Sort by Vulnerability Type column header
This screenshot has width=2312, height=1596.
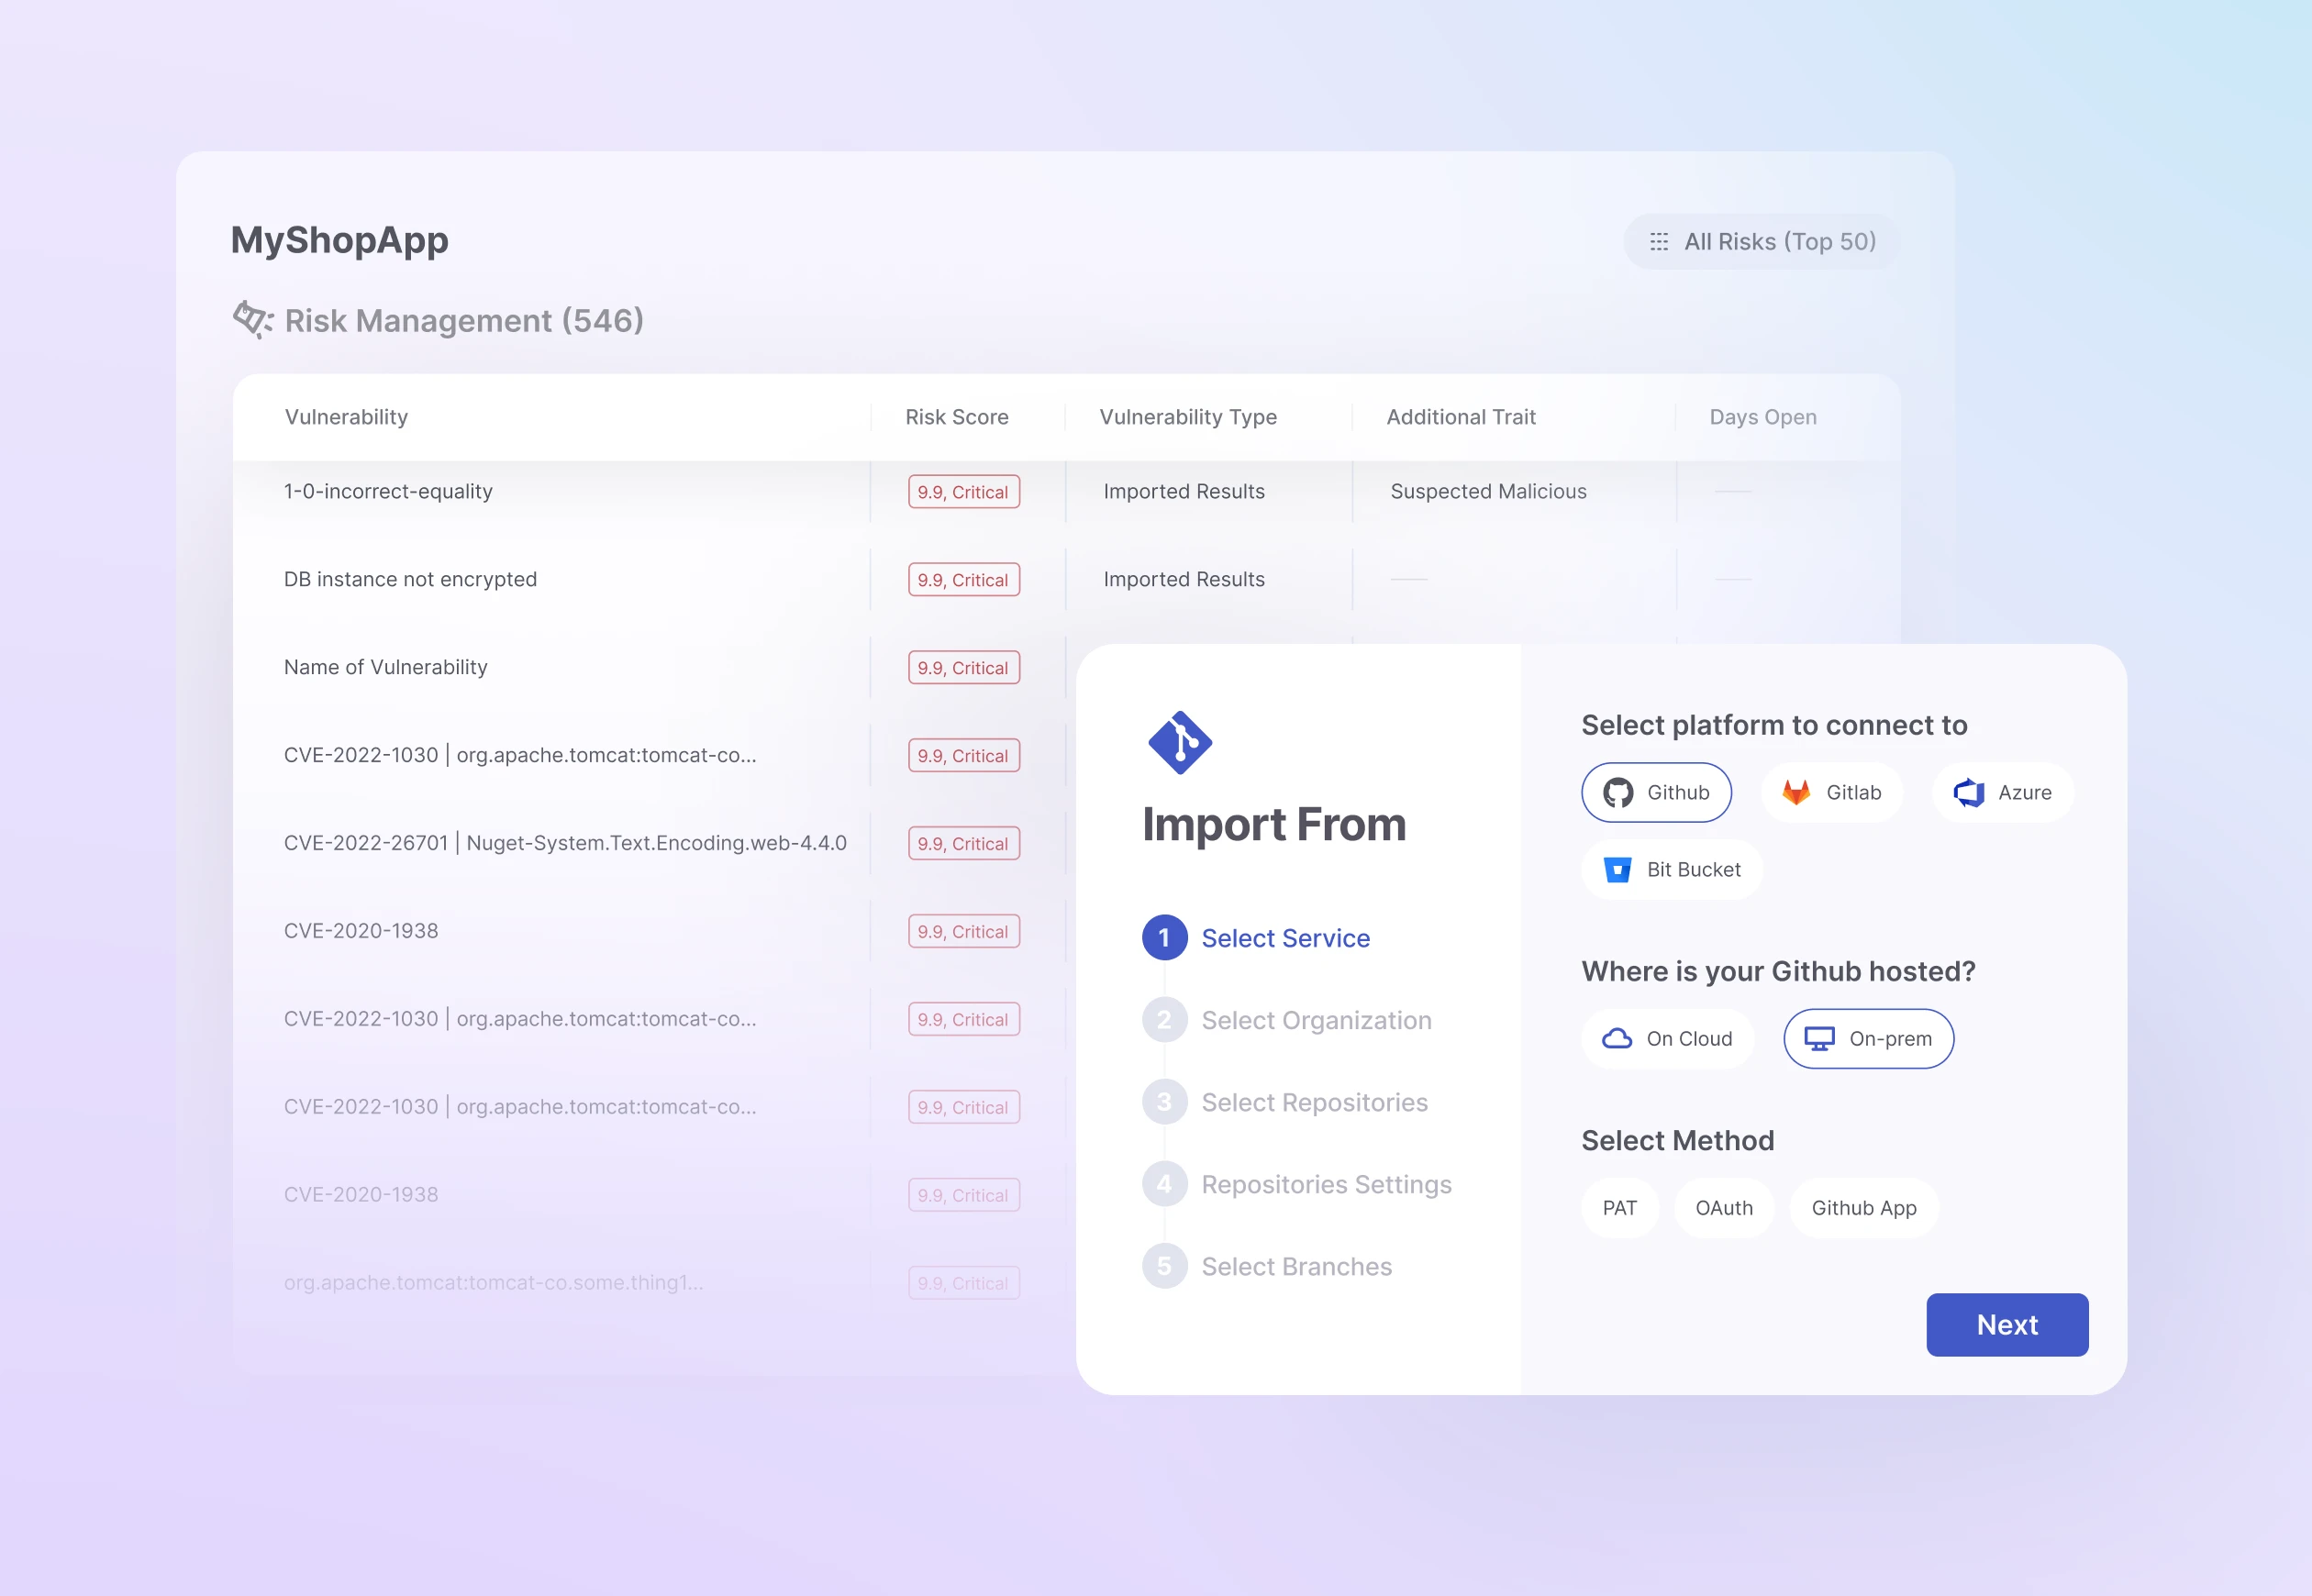click(x=1187, y=417)
